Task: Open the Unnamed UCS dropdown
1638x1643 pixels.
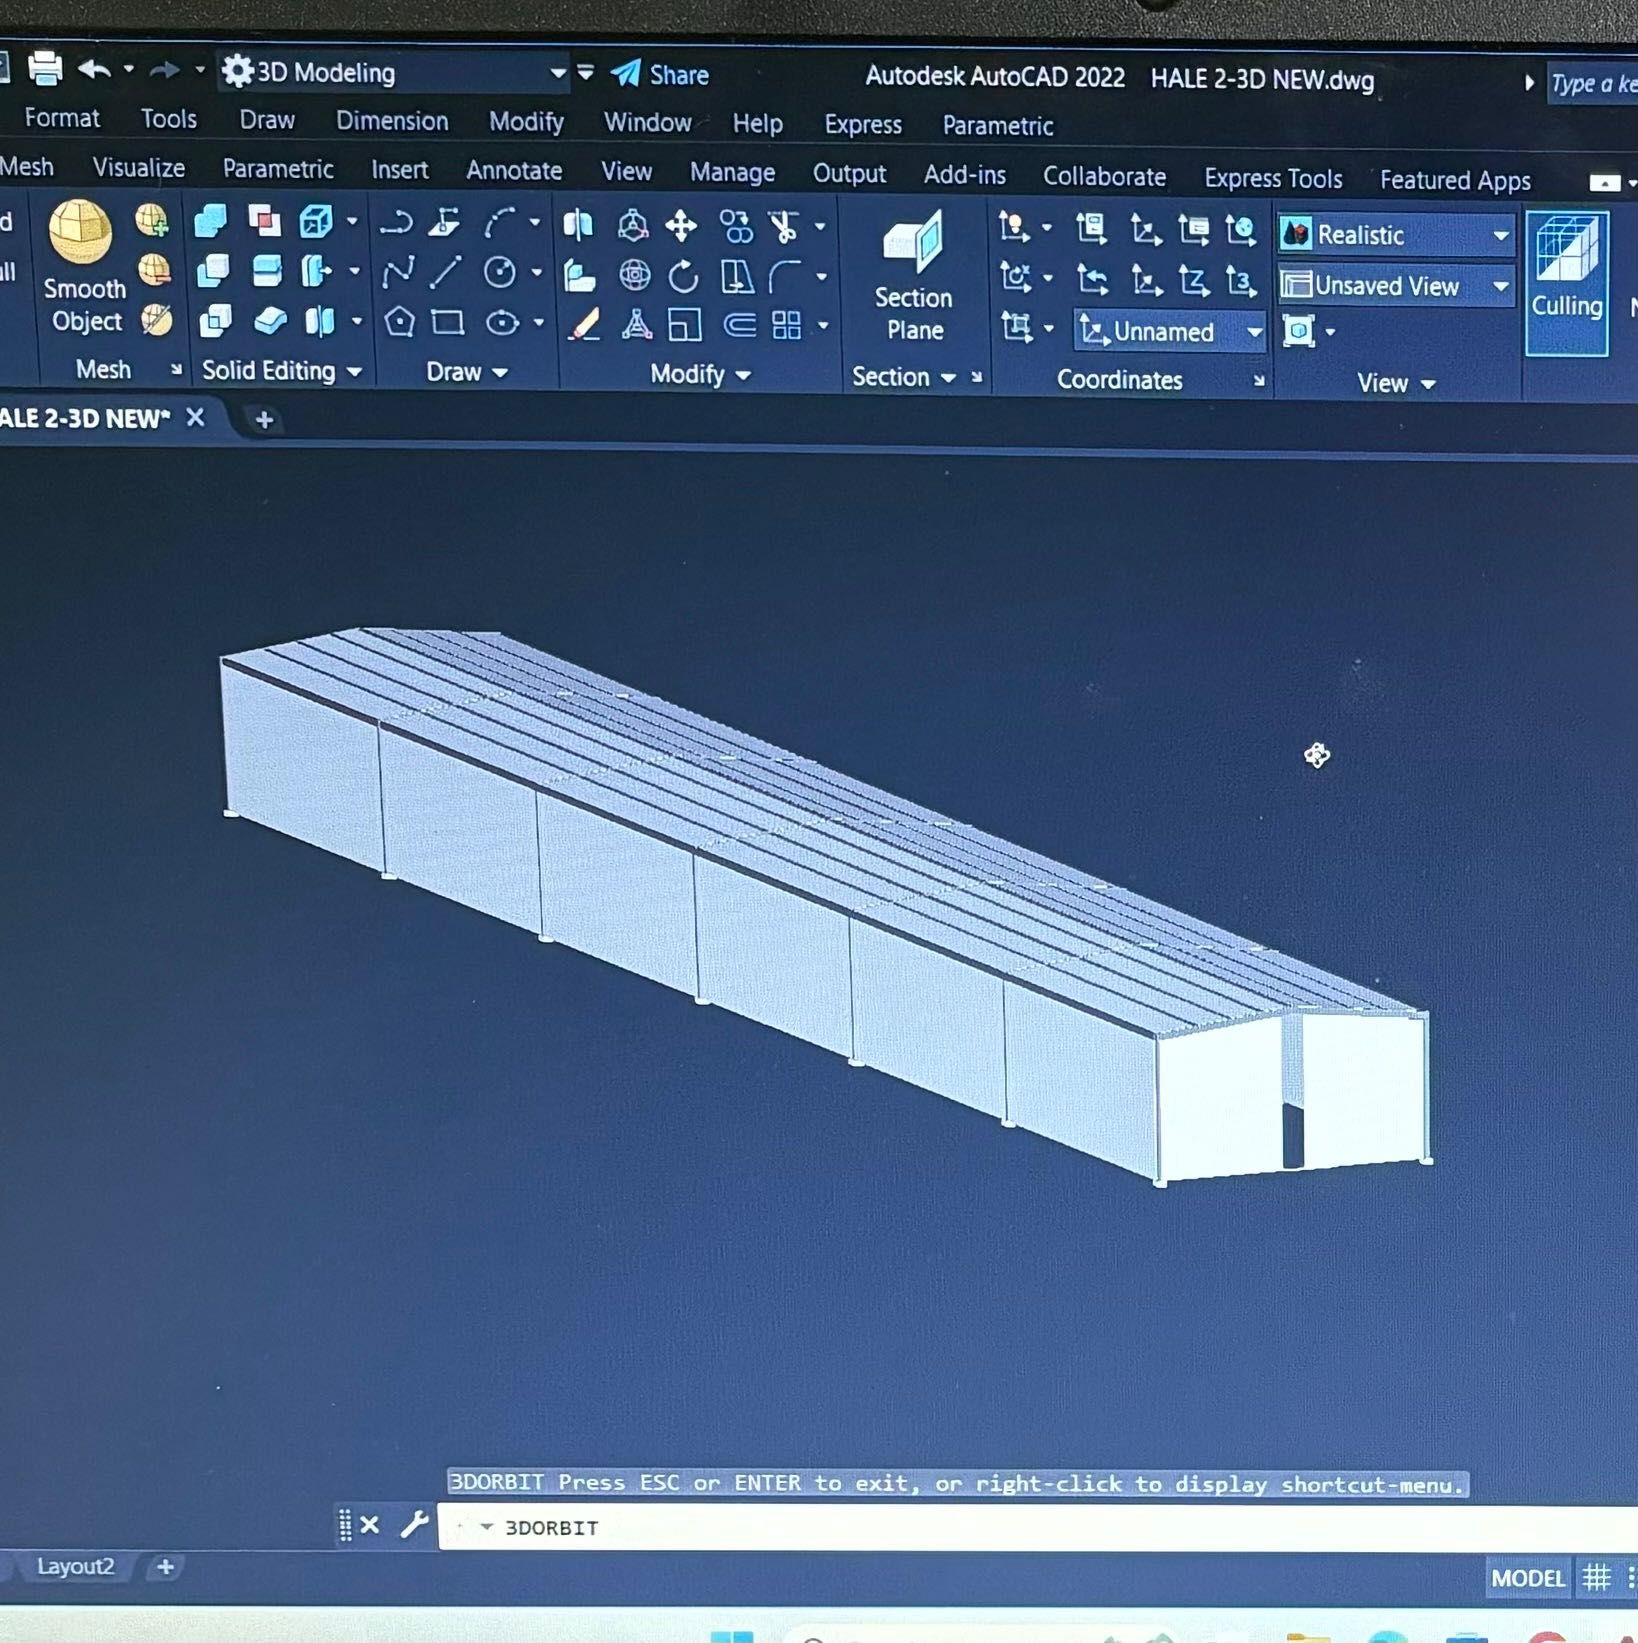Action: (1170, 332)
